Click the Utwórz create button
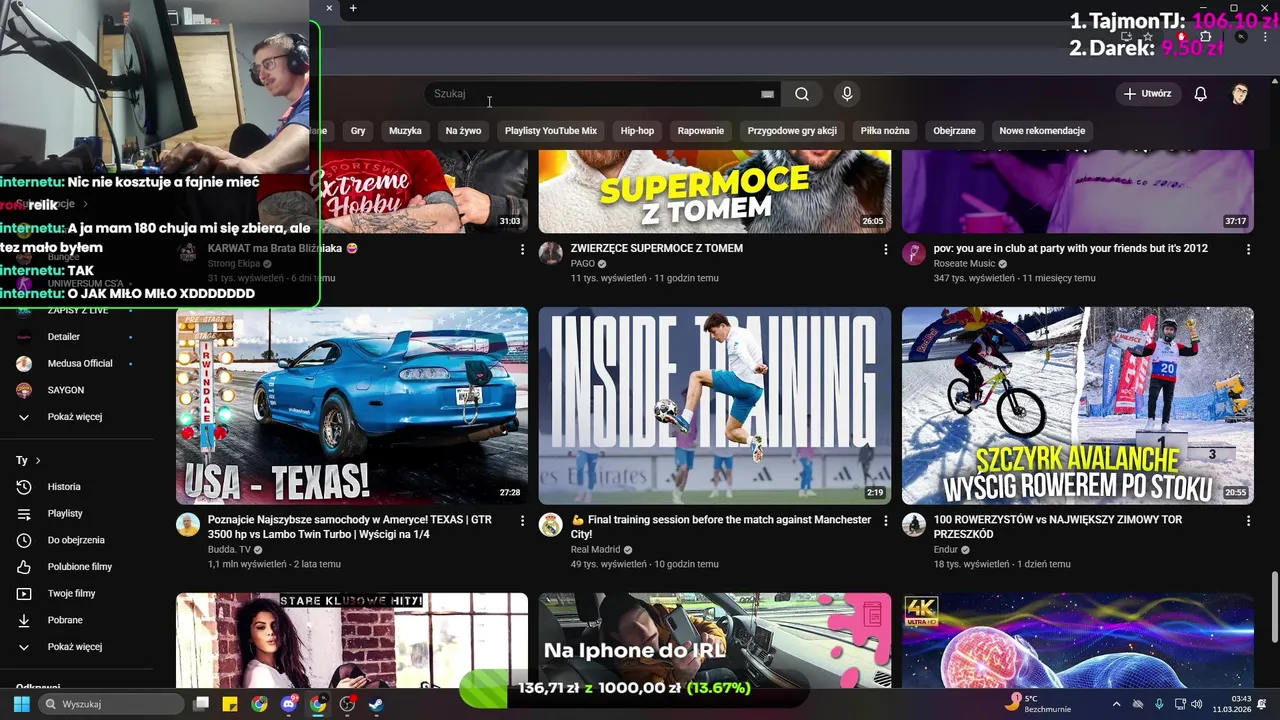Image resolution: width=1280 pixels, height=720 pixels. point(1147,94)
